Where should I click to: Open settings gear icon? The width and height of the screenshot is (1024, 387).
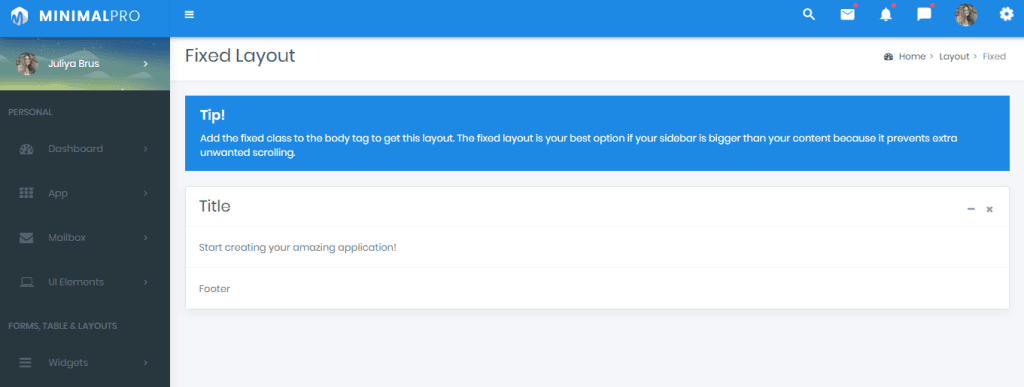click(x=1006, y=14)
